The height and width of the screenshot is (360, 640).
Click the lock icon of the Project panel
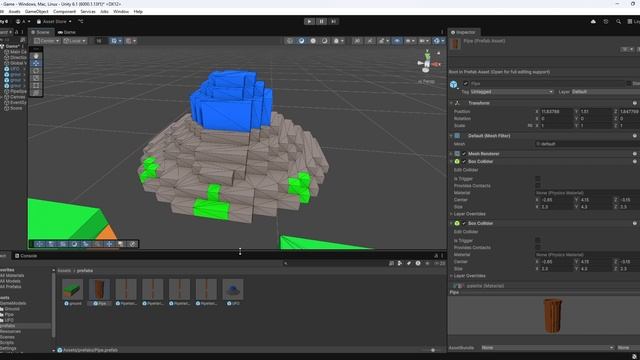436,256
